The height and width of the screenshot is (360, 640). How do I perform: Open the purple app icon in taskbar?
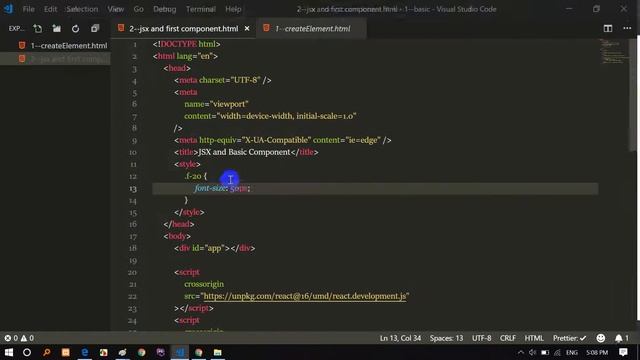point(160,352)
